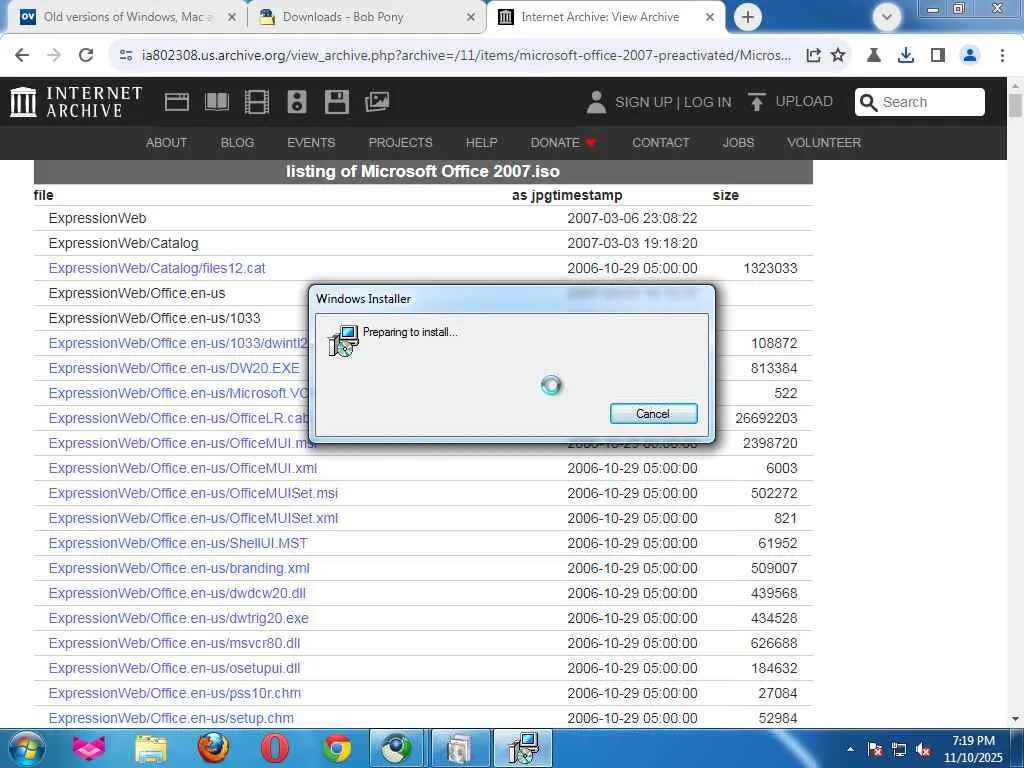Show hidden system tray icons
The image size is (1024, 768).
850,749
